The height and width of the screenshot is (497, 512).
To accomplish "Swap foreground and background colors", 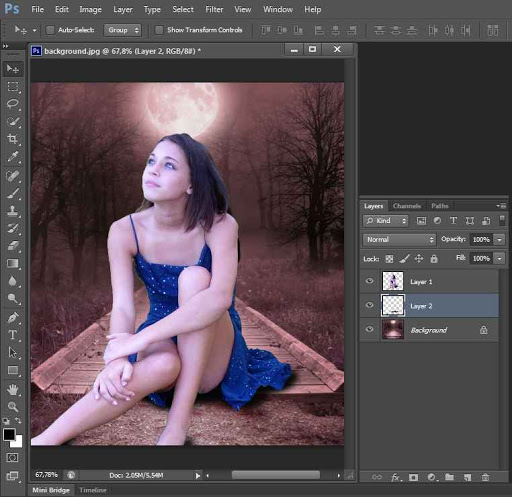I will (19, 421).
